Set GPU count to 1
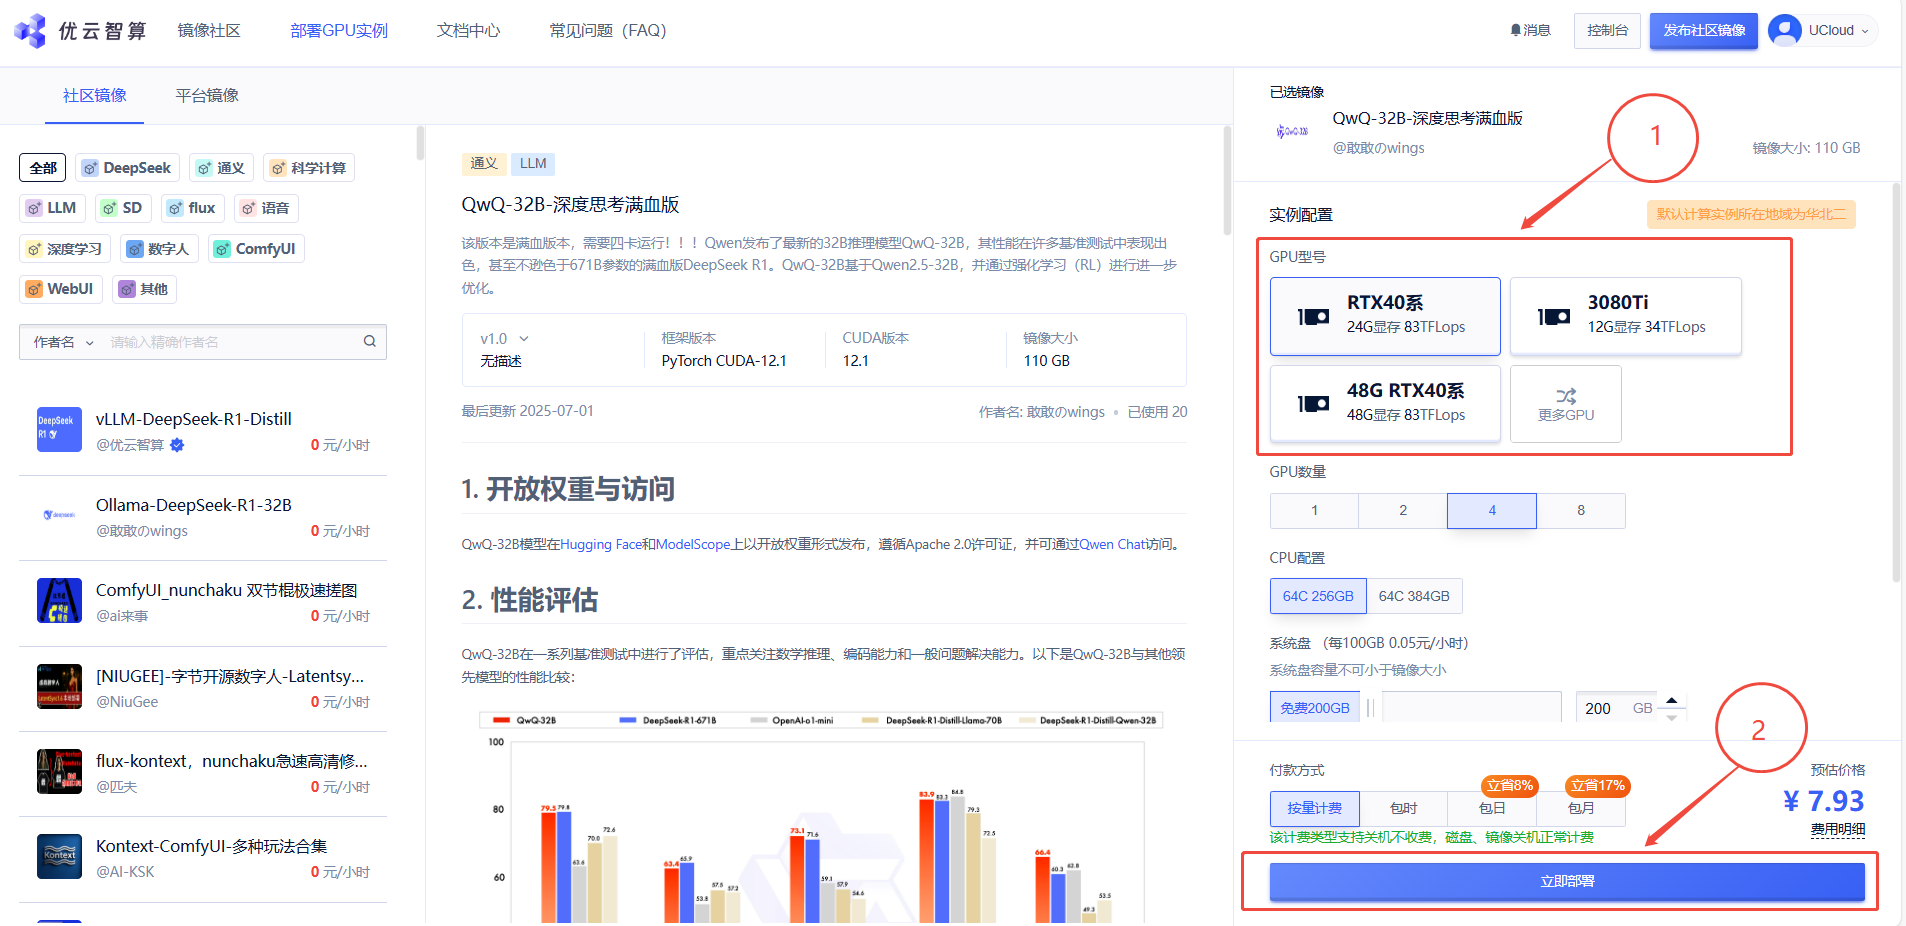Image resolution: width=1906 pixels, height=926 pixels. coord(1314,510)
